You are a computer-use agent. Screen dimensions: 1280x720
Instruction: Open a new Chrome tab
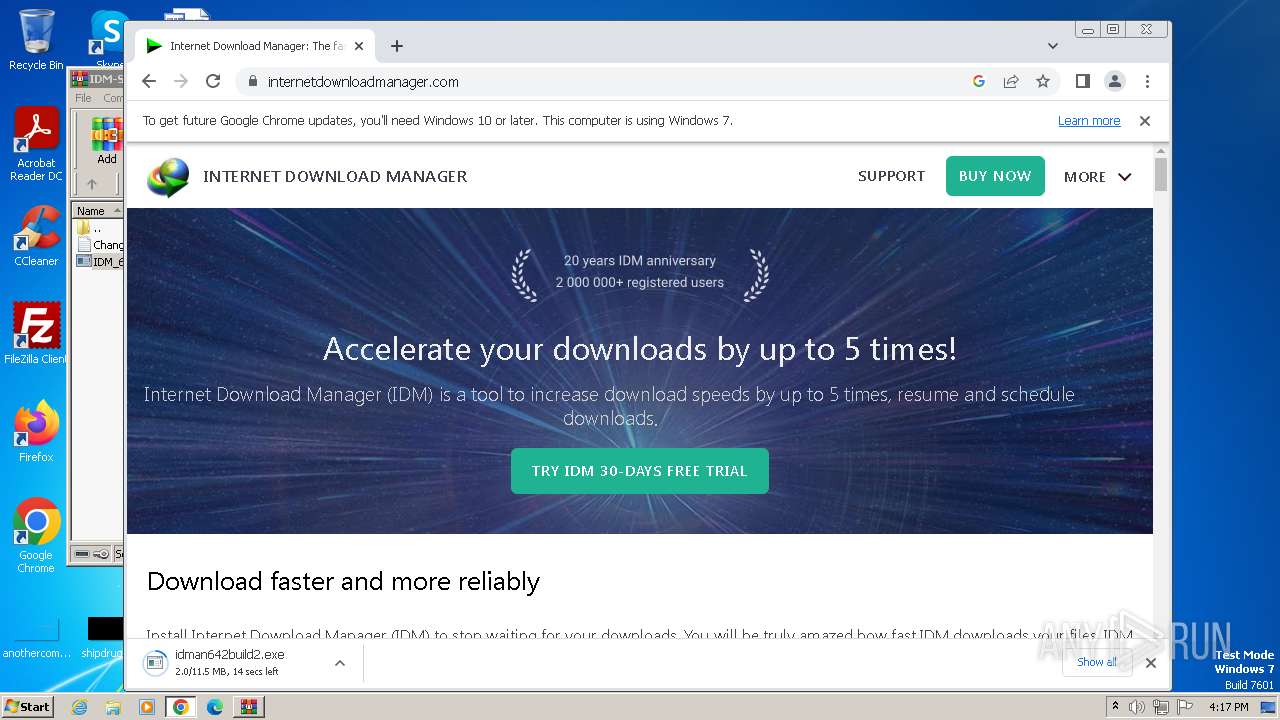pyautogui.click(x=397, y=46)
